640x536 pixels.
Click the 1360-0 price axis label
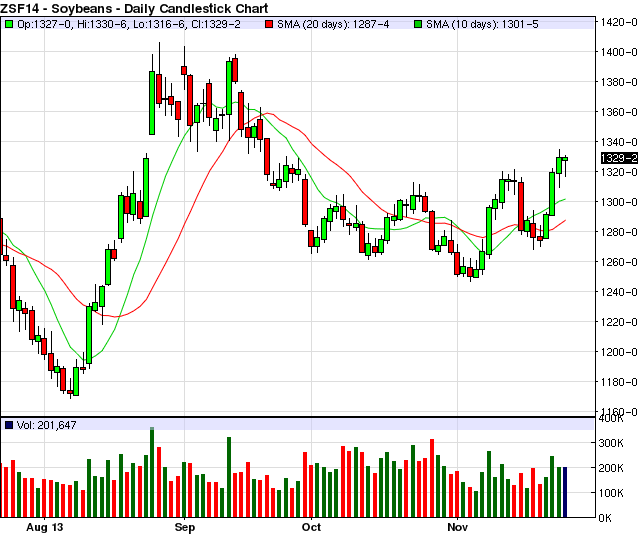[619, 112]
